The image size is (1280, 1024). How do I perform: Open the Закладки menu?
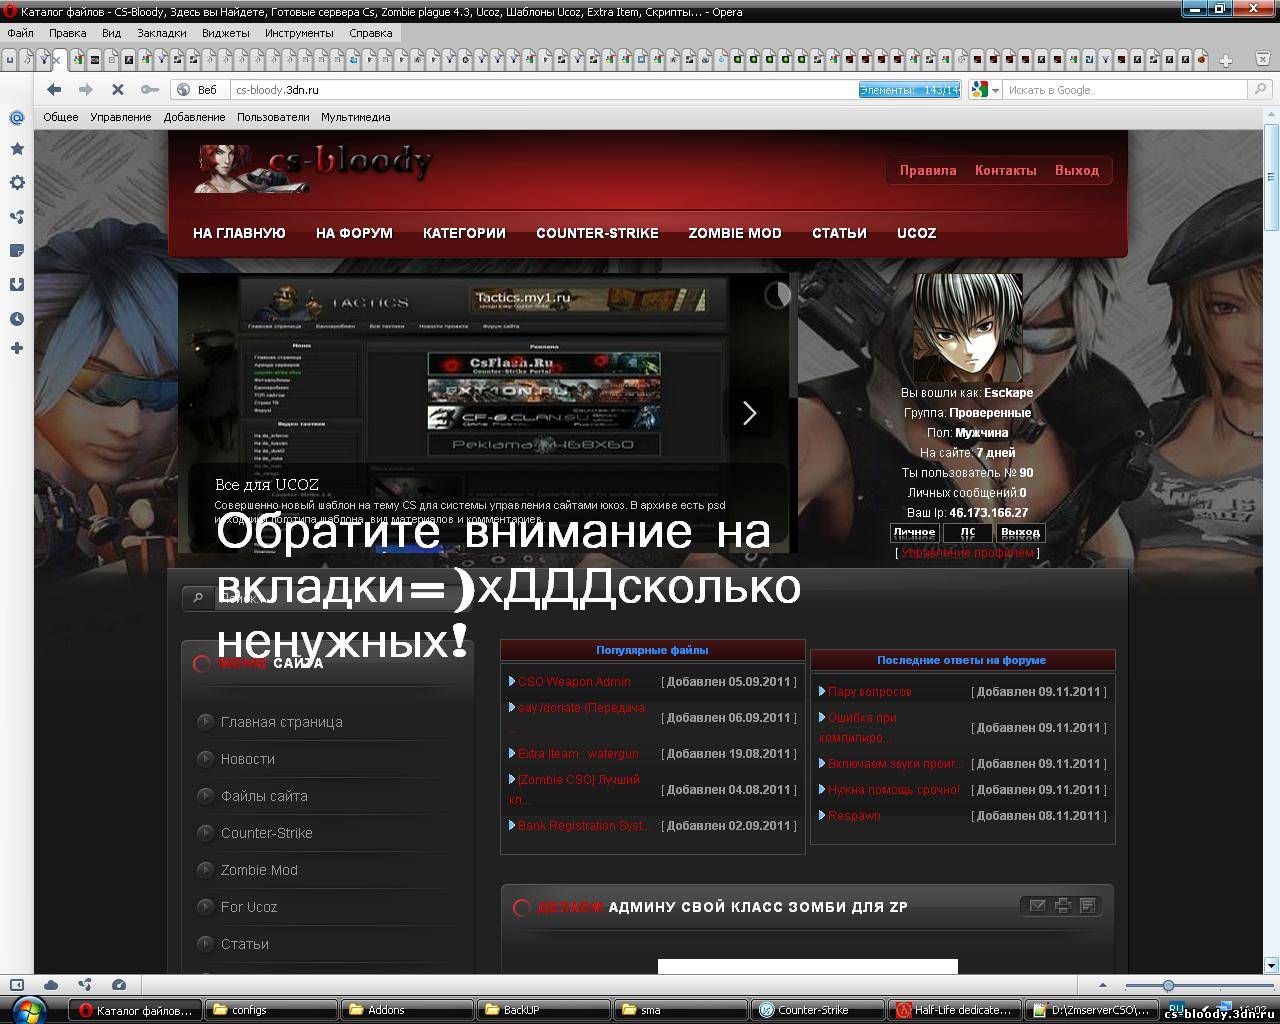click(162, 33)
